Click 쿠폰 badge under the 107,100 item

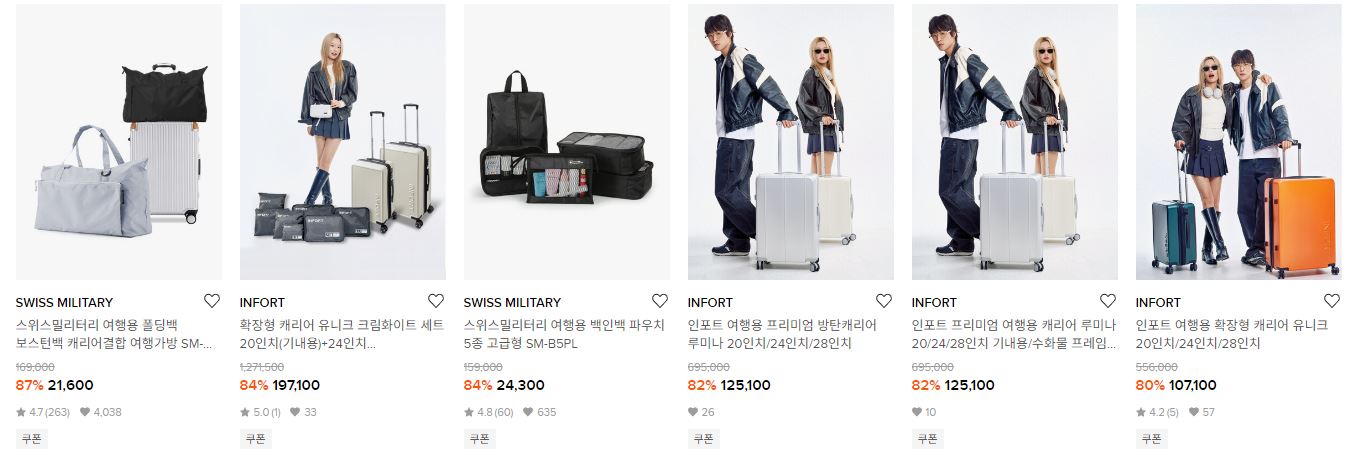click(x=1151, y=439)
